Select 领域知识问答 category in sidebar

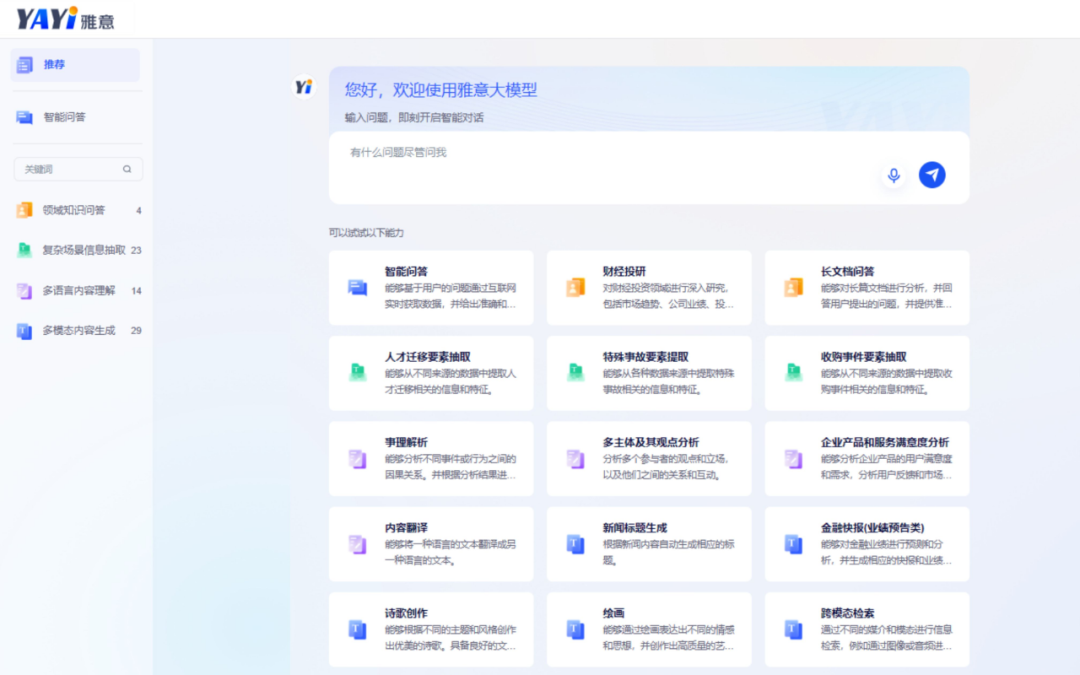(79, 210)
